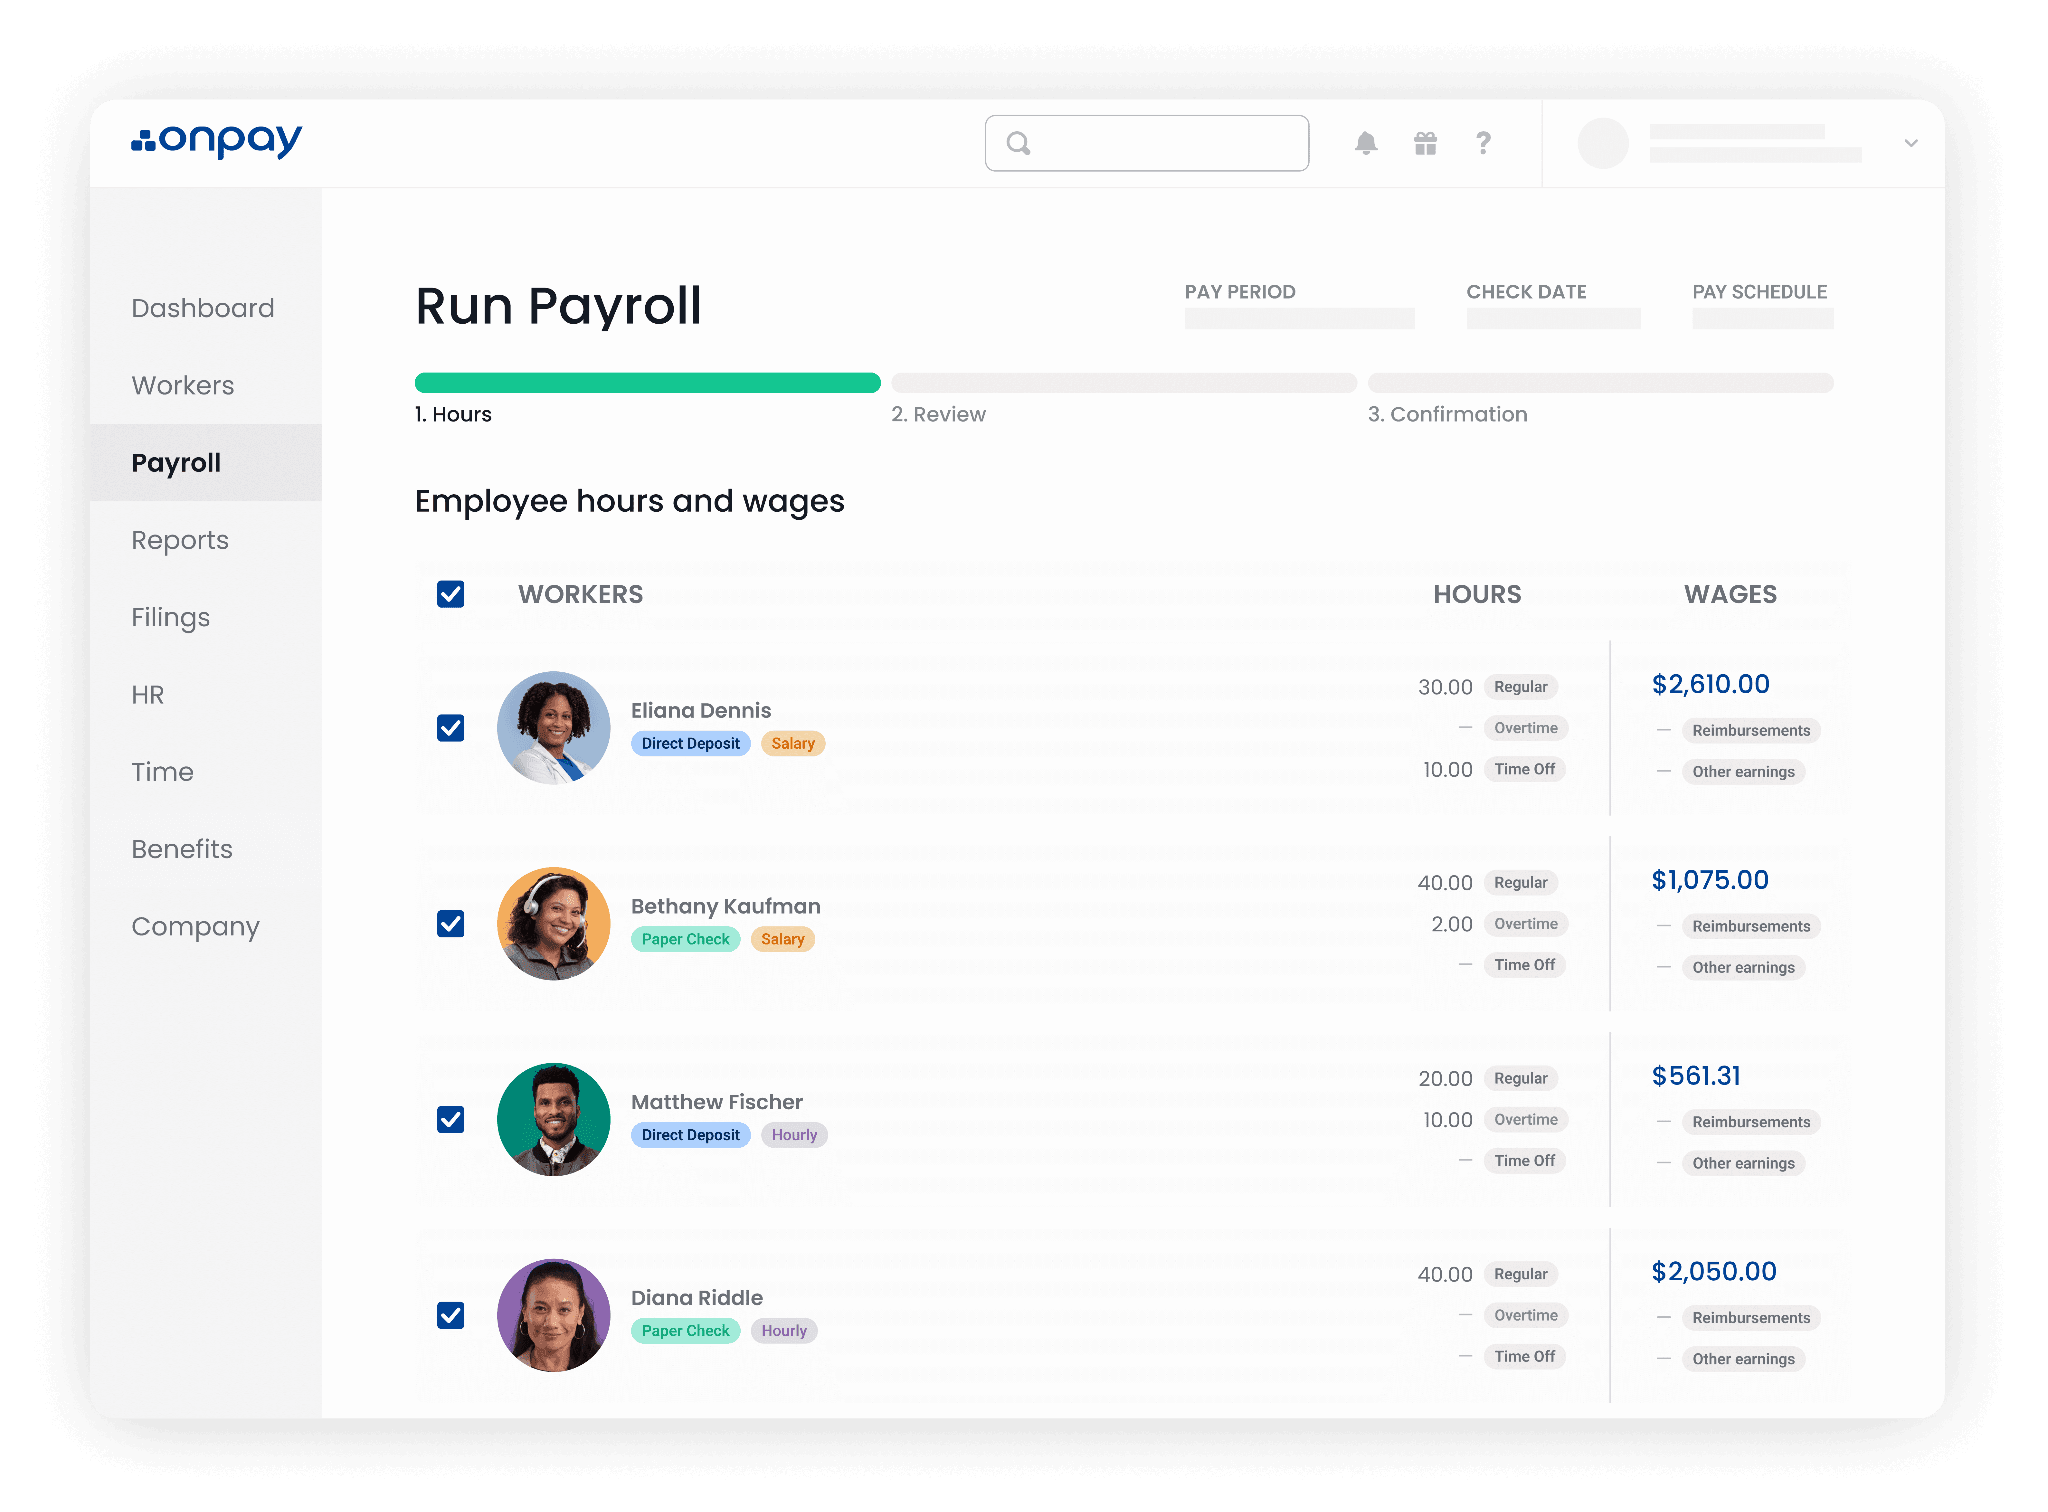Click Bethany's Overtime hours 2.00
Viewport: 2048px width, 1512px height.
[1452, 924]
